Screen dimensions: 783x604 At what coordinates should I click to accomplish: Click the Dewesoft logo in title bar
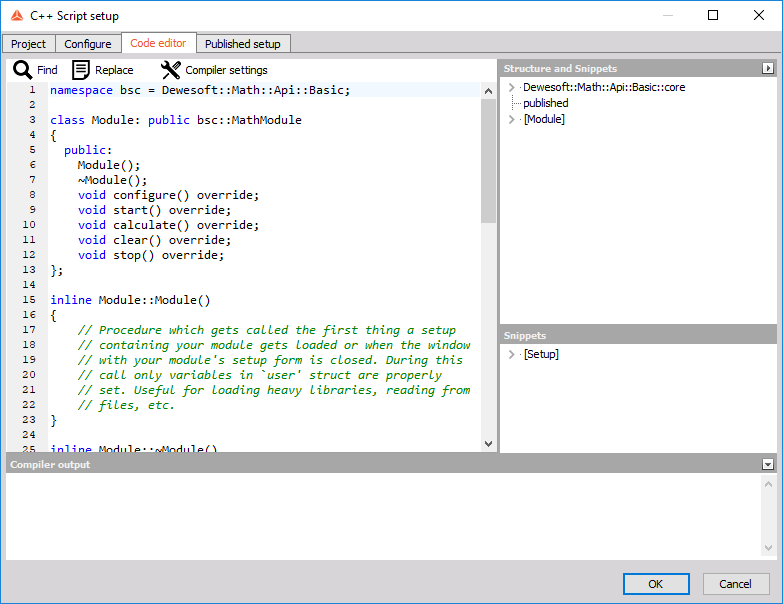click(17, 15)
